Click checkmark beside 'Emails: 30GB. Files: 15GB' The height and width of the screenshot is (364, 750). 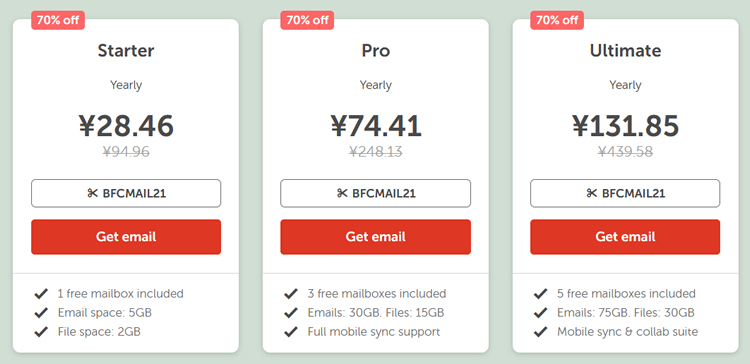(291, 312)
